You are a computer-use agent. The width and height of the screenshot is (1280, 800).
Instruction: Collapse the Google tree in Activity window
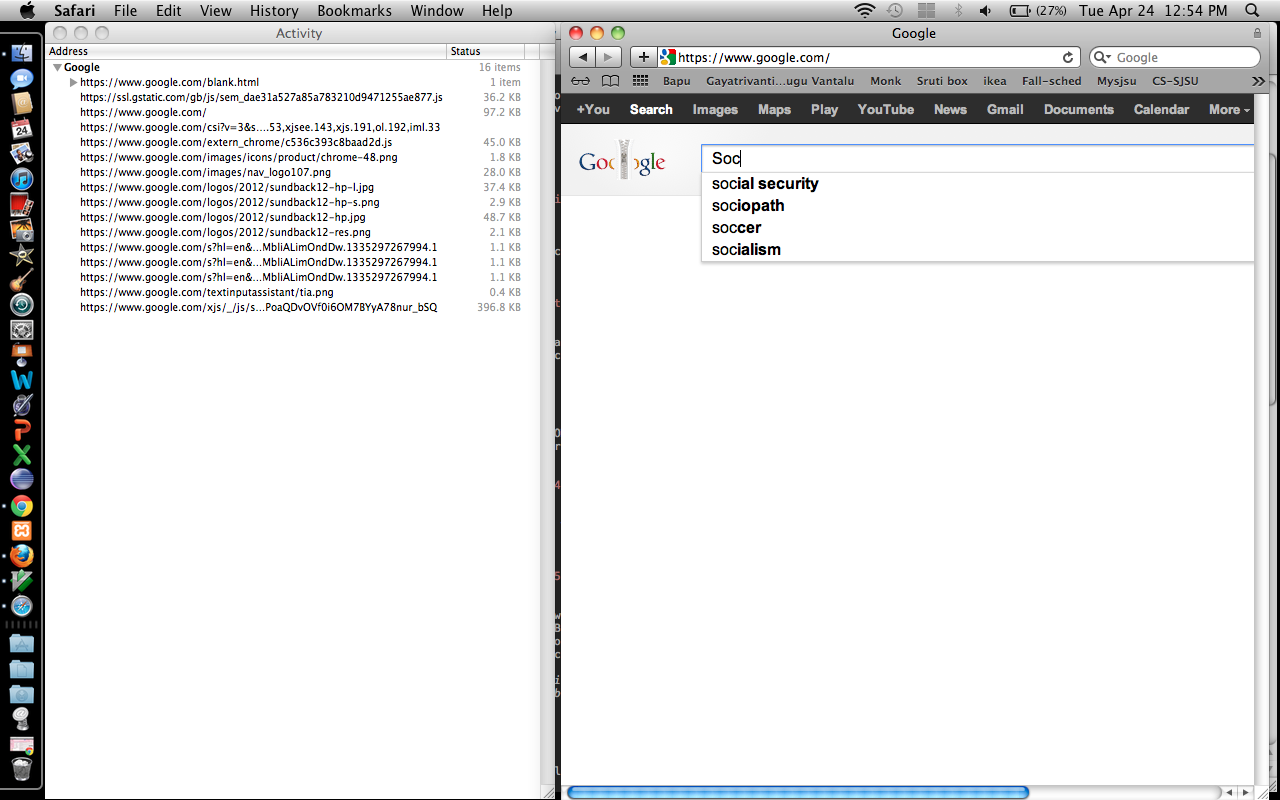[58, 67]
